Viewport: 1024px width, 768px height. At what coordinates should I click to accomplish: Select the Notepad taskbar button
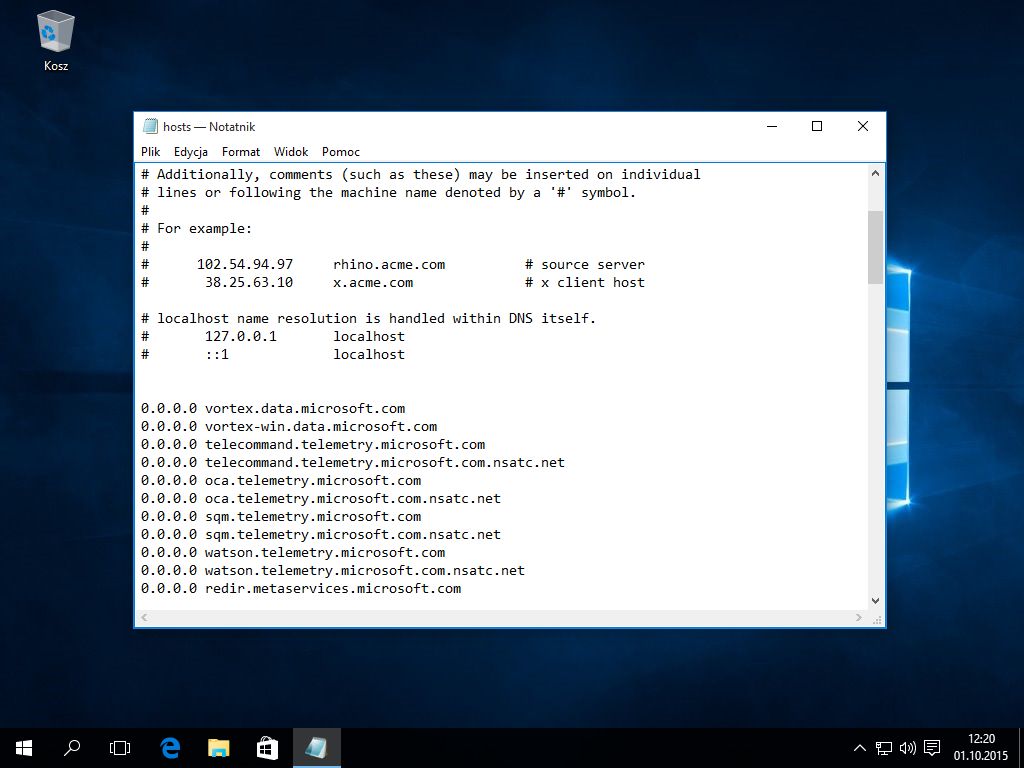pyautogui.click(x=317, y=748)
